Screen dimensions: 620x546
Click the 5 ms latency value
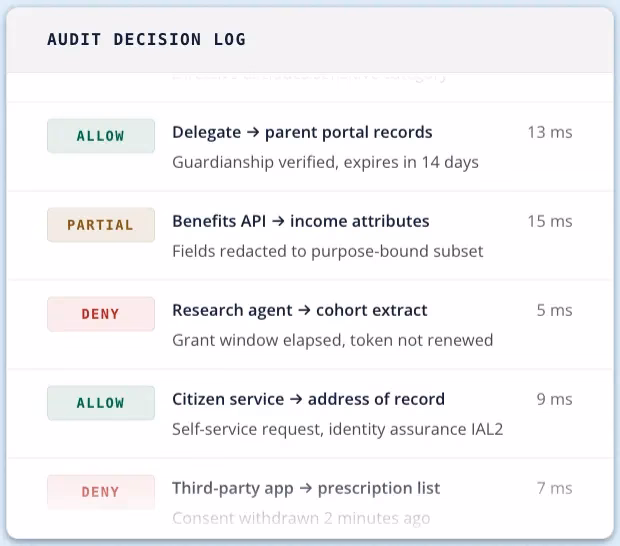[554, 310]
